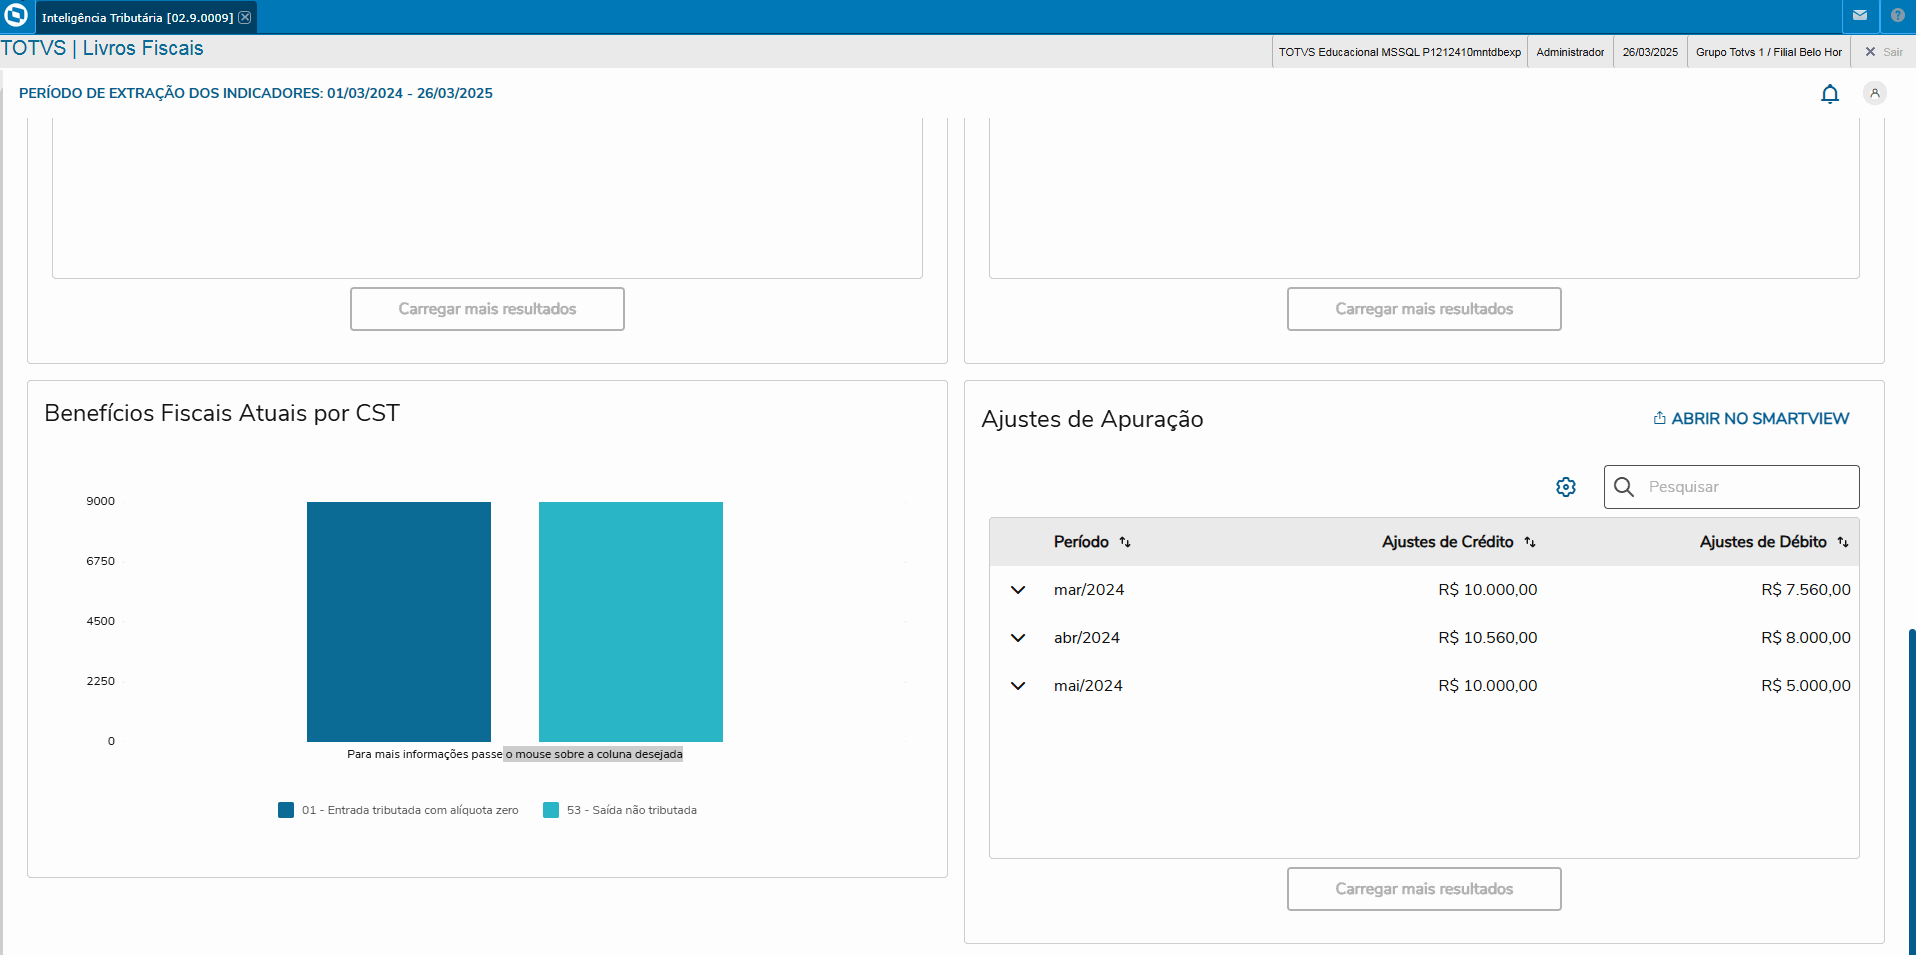Click the 26/03/2025 date entry
Screen dimensions: 1916x955
pyautogui.click(x=1650, y=52)
